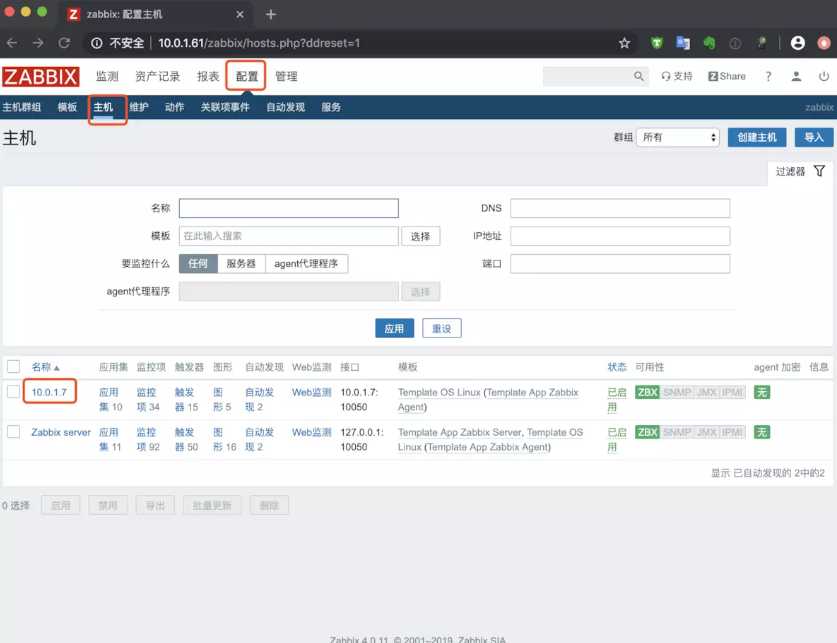The height and width of the screenshot is (643, 837).
Task: Open the Zabbix server host link
Action: 61,432
